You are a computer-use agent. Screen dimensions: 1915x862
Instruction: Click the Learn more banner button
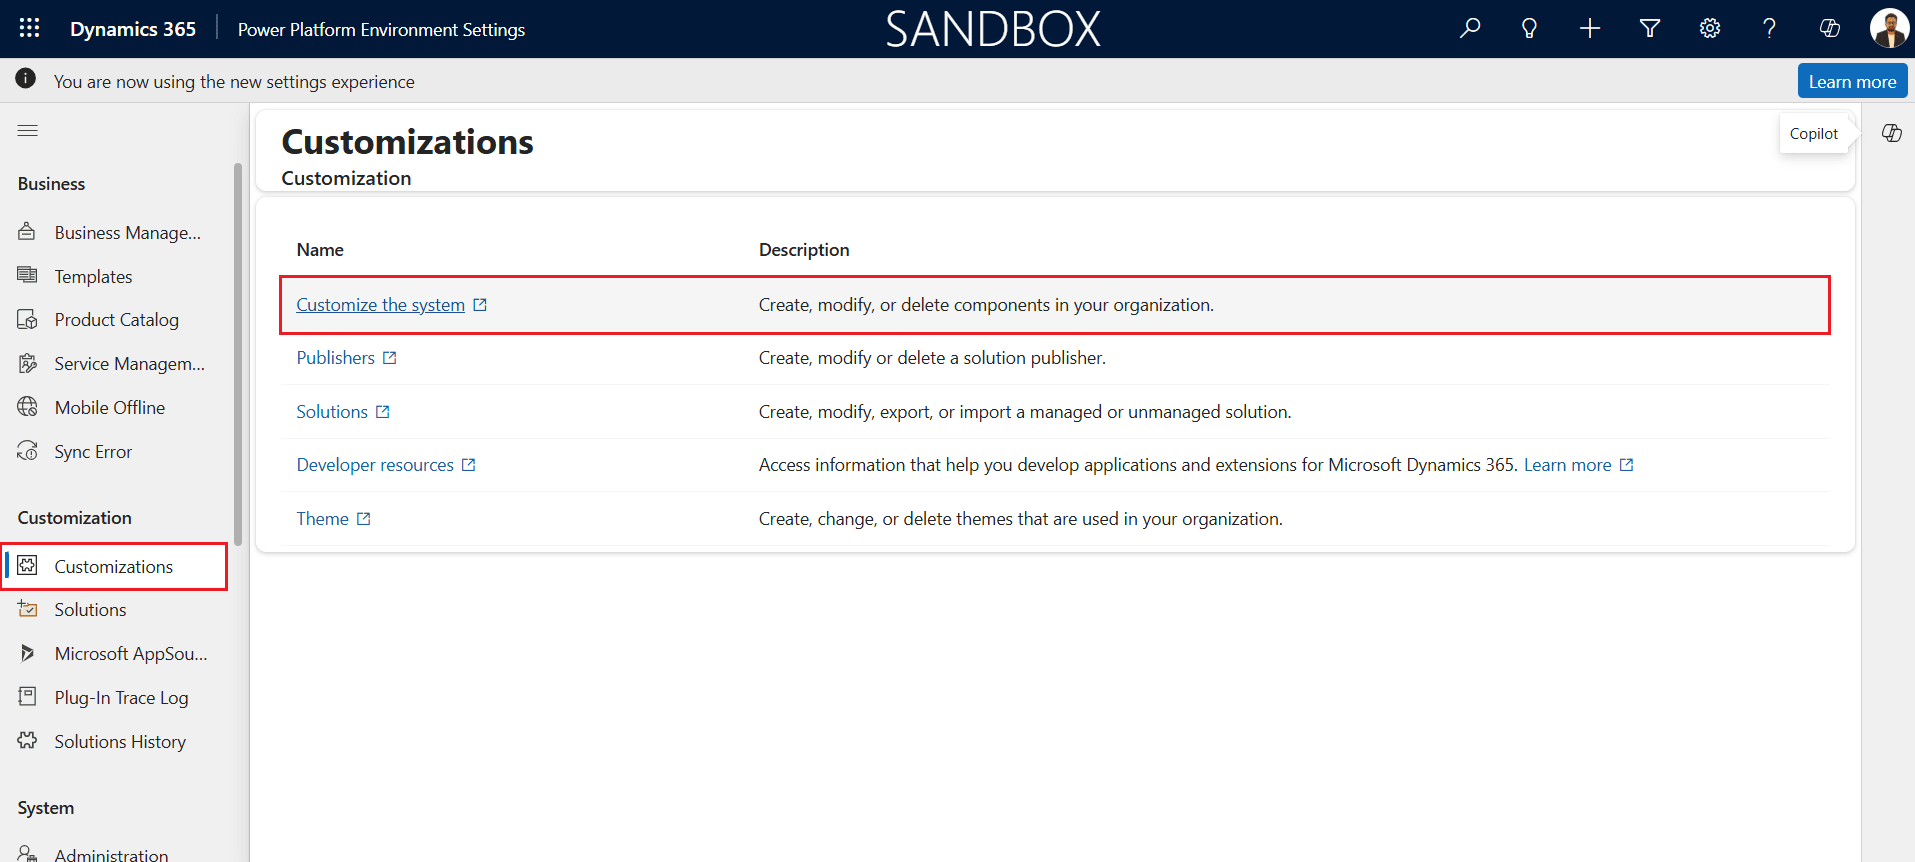click(1851, 82)
